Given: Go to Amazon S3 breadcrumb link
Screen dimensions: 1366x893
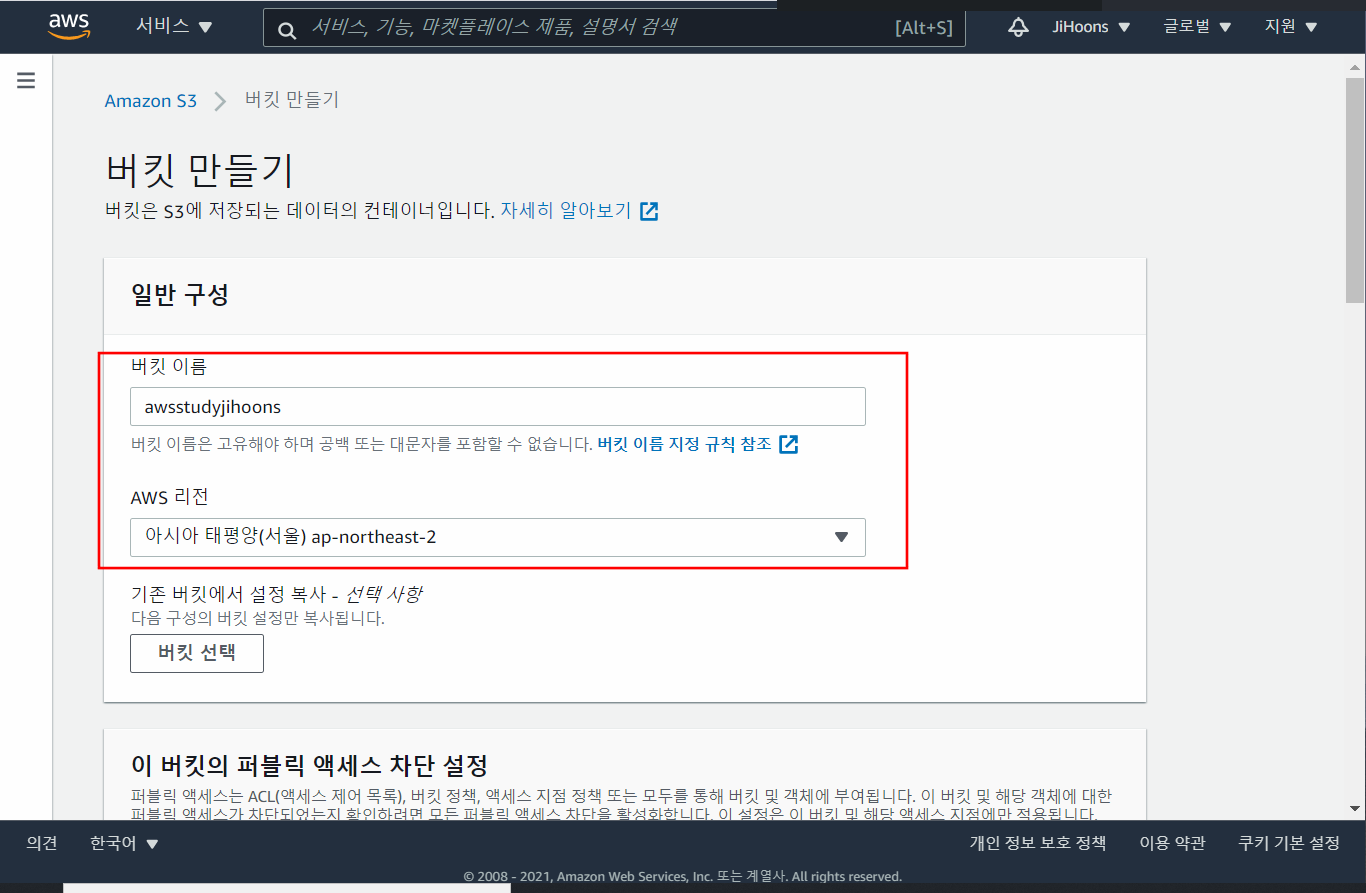Looking at the screenshot, I should click(151, 100).
